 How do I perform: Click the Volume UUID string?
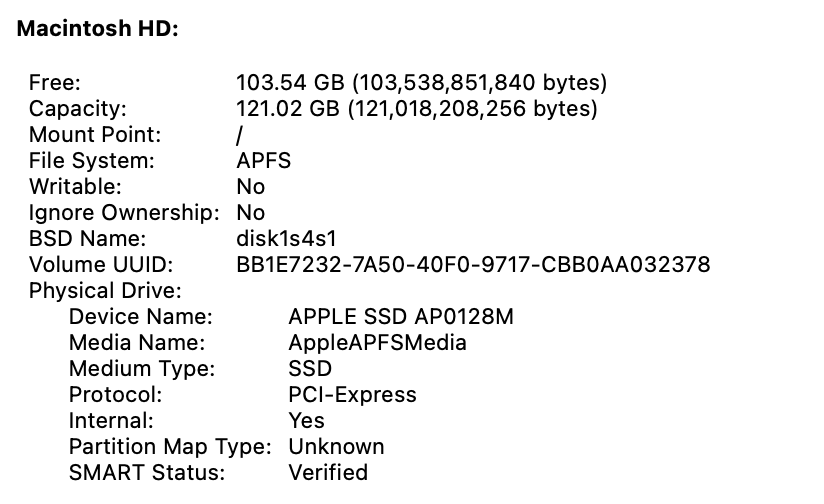pos(473,265)
